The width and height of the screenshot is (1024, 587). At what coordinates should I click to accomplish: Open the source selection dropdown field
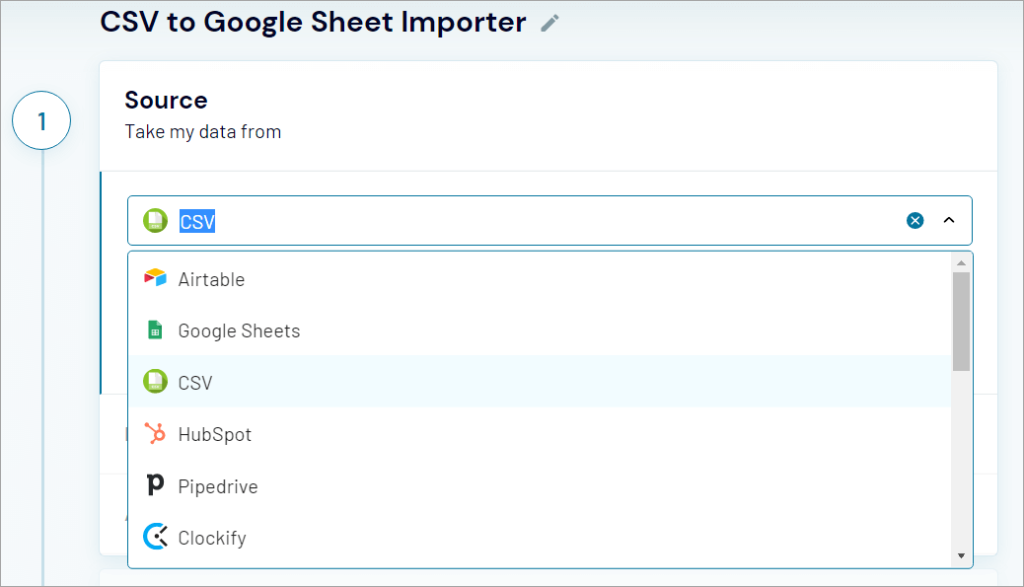click(x=550, y=220)
